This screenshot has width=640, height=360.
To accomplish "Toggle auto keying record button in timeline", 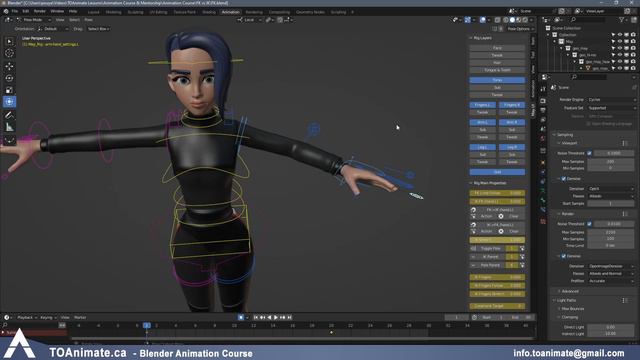I will point(241,317).
